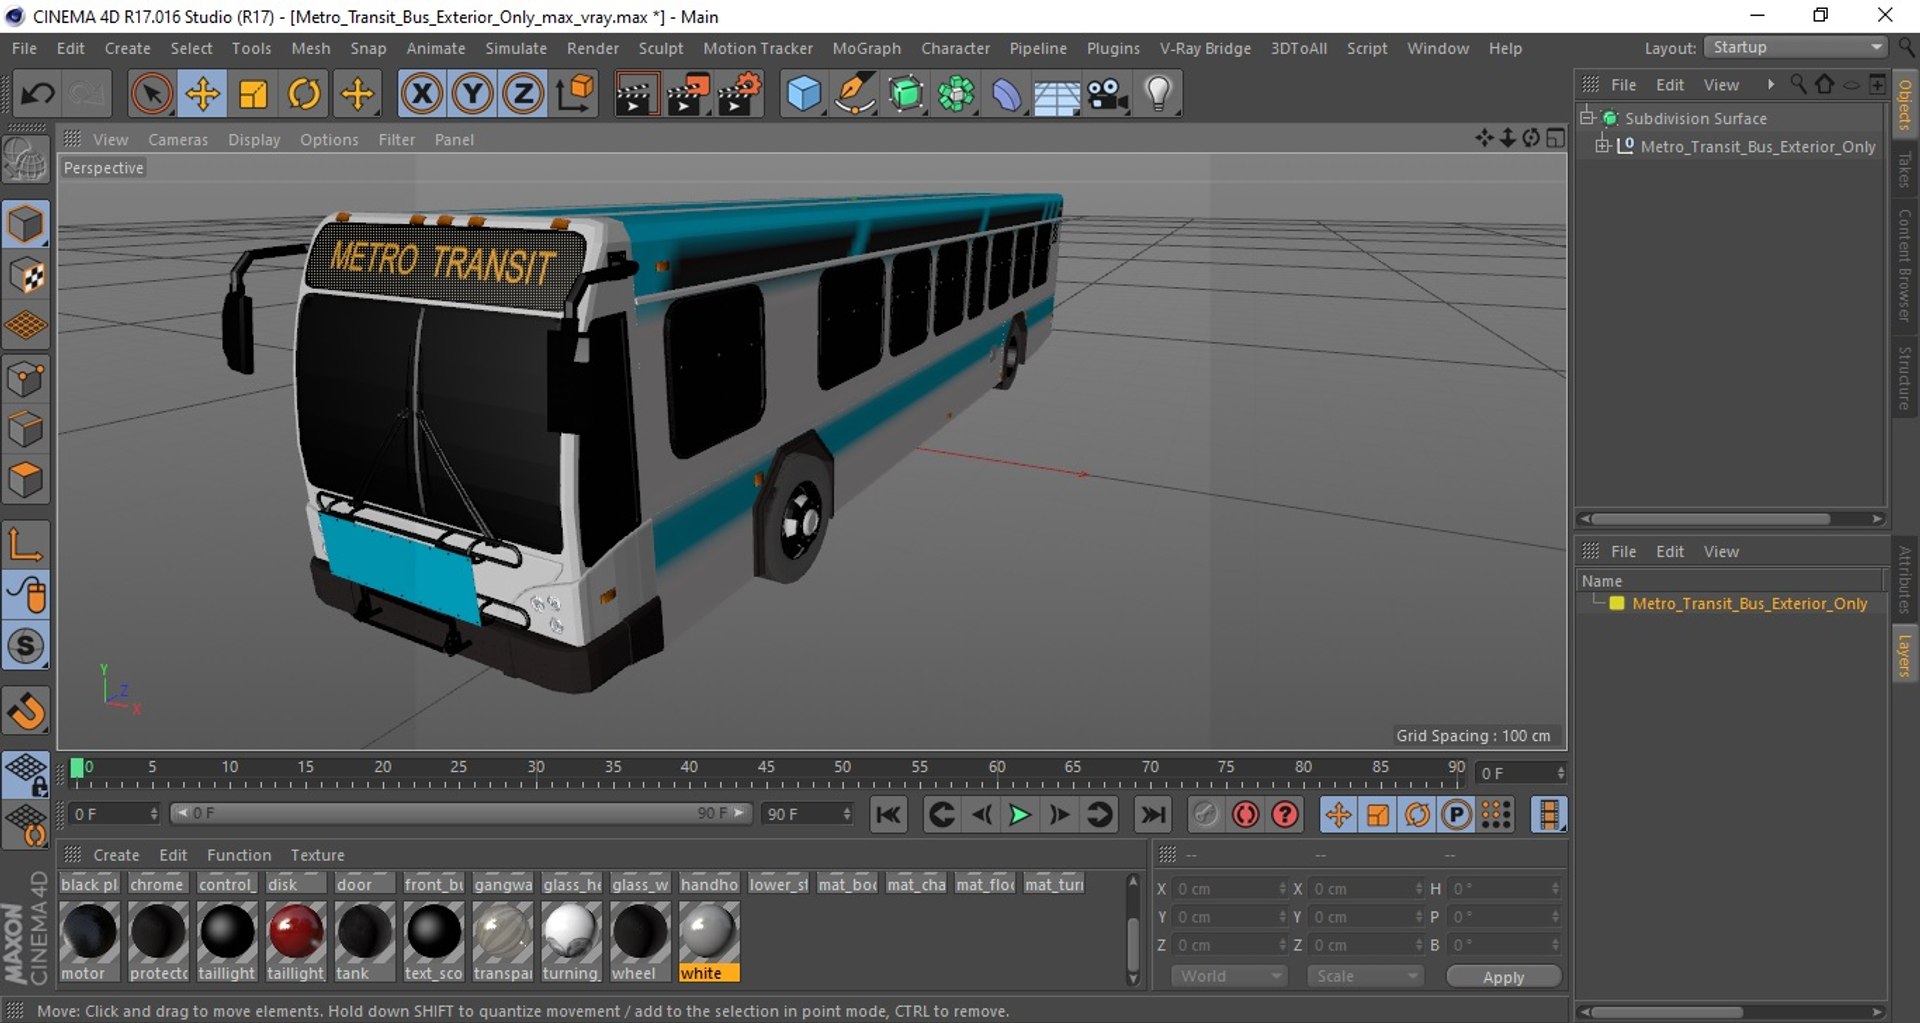Open the MoGraph menu
The height and width of the screenshot is (1023, 1920).
866,48
